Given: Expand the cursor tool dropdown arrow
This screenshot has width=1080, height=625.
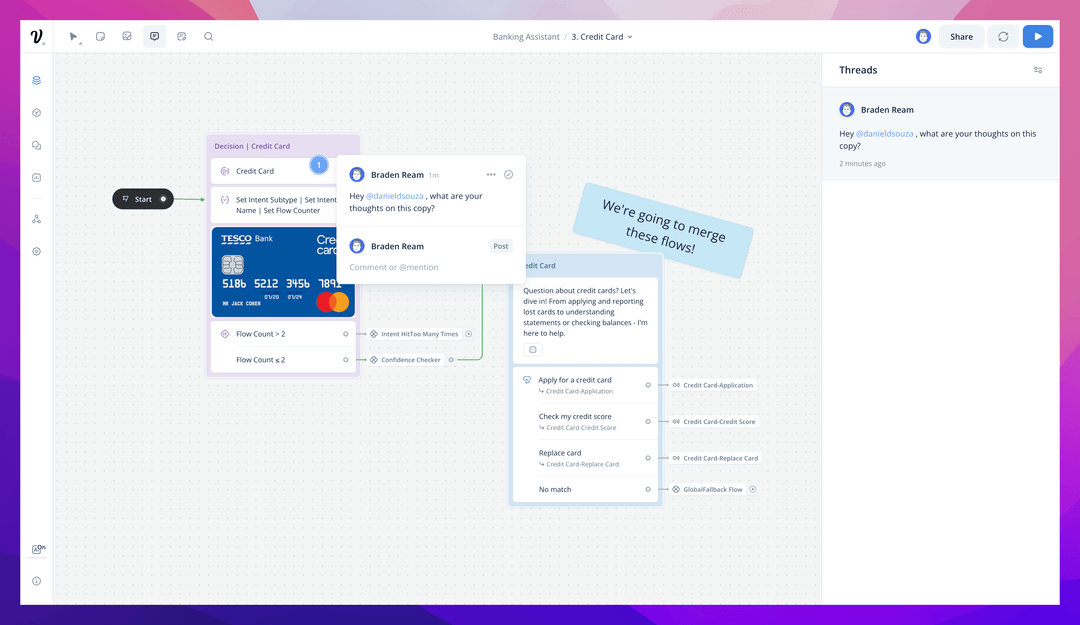Looking at the screenshot, I should pyautogui.click(x=81, y=43).
